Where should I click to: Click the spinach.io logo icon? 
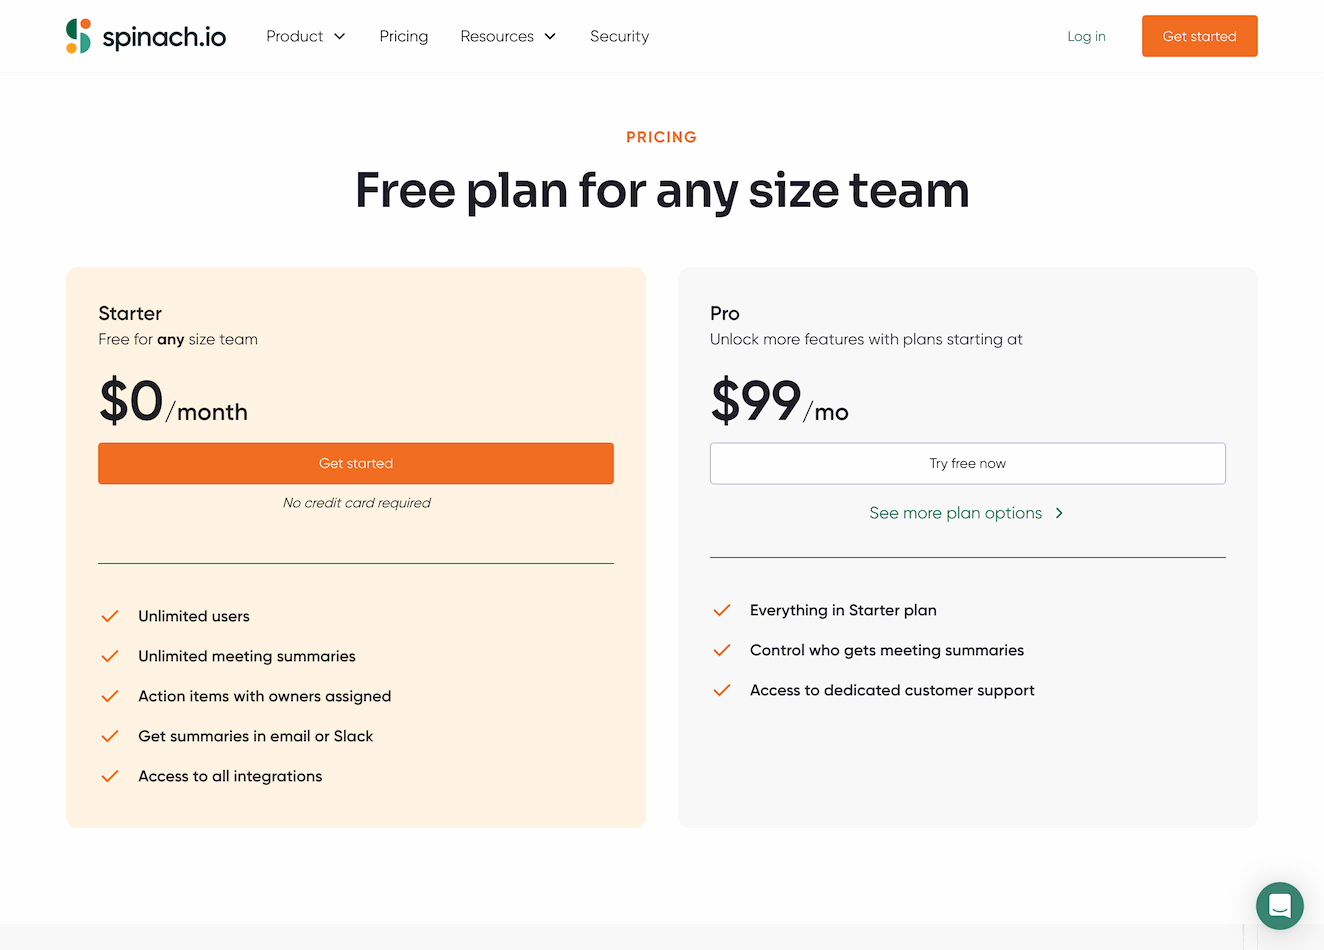coord(76,35)
